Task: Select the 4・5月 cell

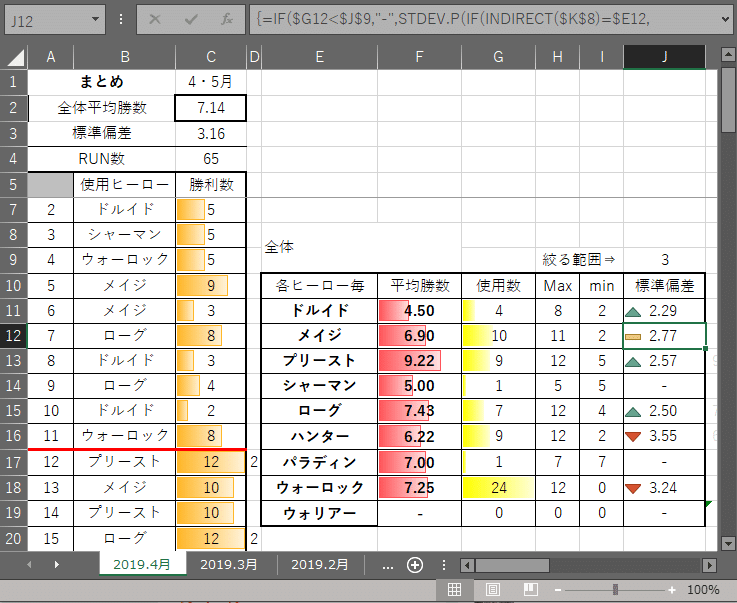Action: click(x=211, y=82)
